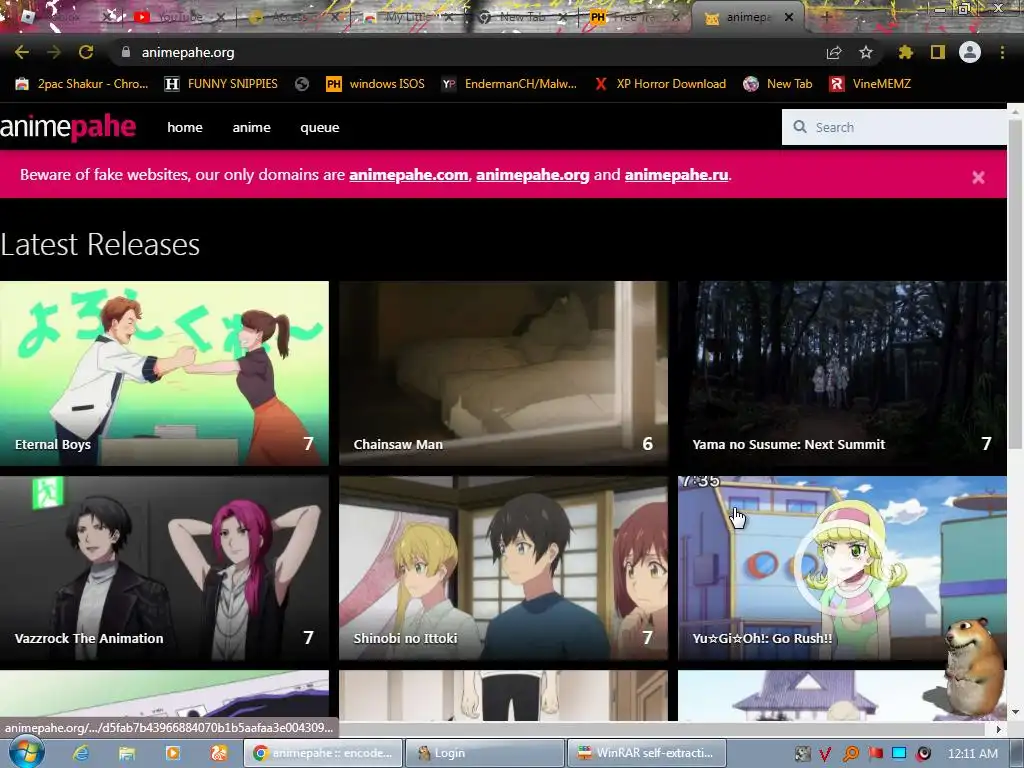
Task: Open the windows ISOS bookmark
Action: click(376, 84)
